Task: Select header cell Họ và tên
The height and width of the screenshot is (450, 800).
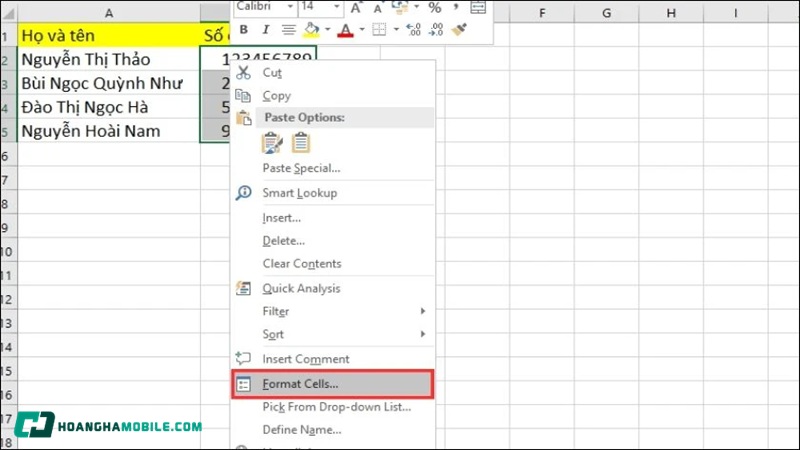Action: click(109, 35)
